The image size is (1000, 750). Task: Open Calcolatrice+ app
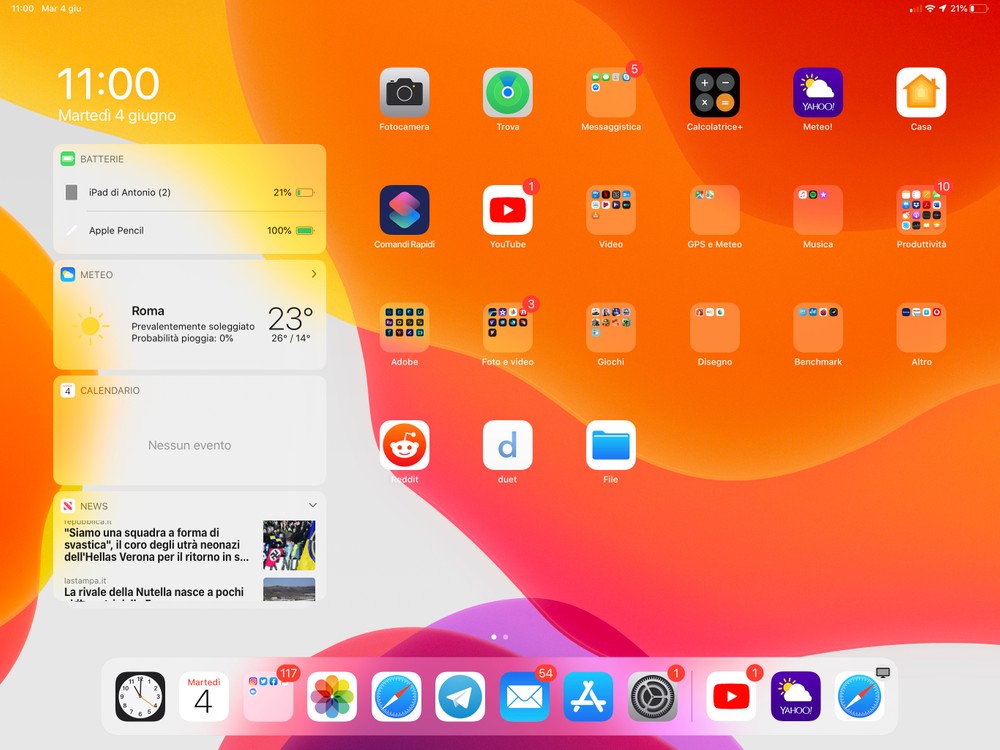(714, 92)
